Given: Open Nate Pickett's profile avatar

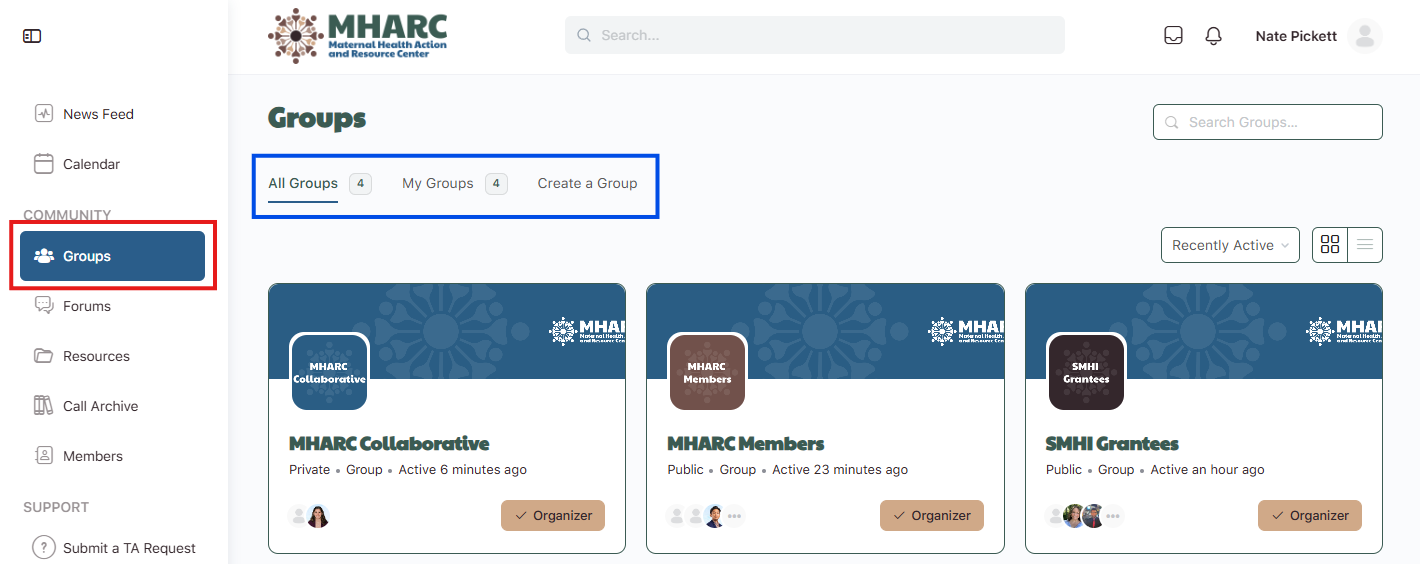Looking at the screenshot, I should click(x=1364, y=36).
